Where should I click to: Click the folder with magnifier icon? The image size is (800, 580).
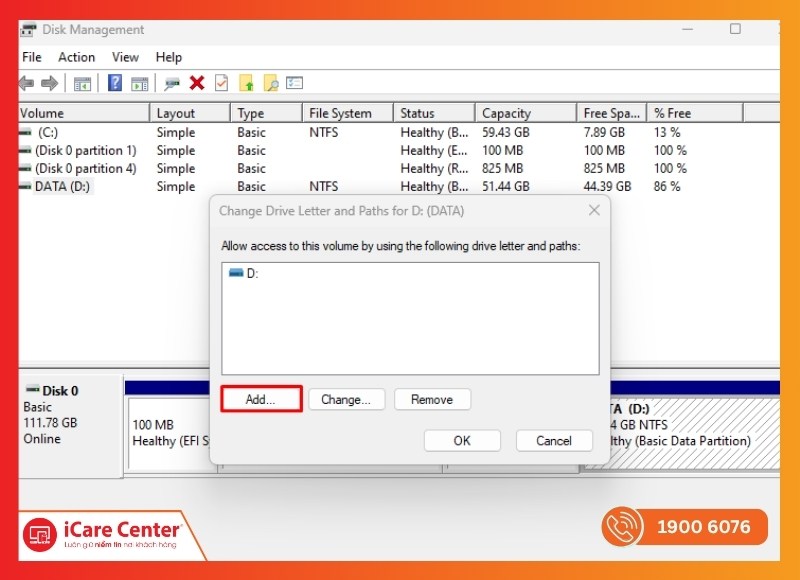point(270,83)
